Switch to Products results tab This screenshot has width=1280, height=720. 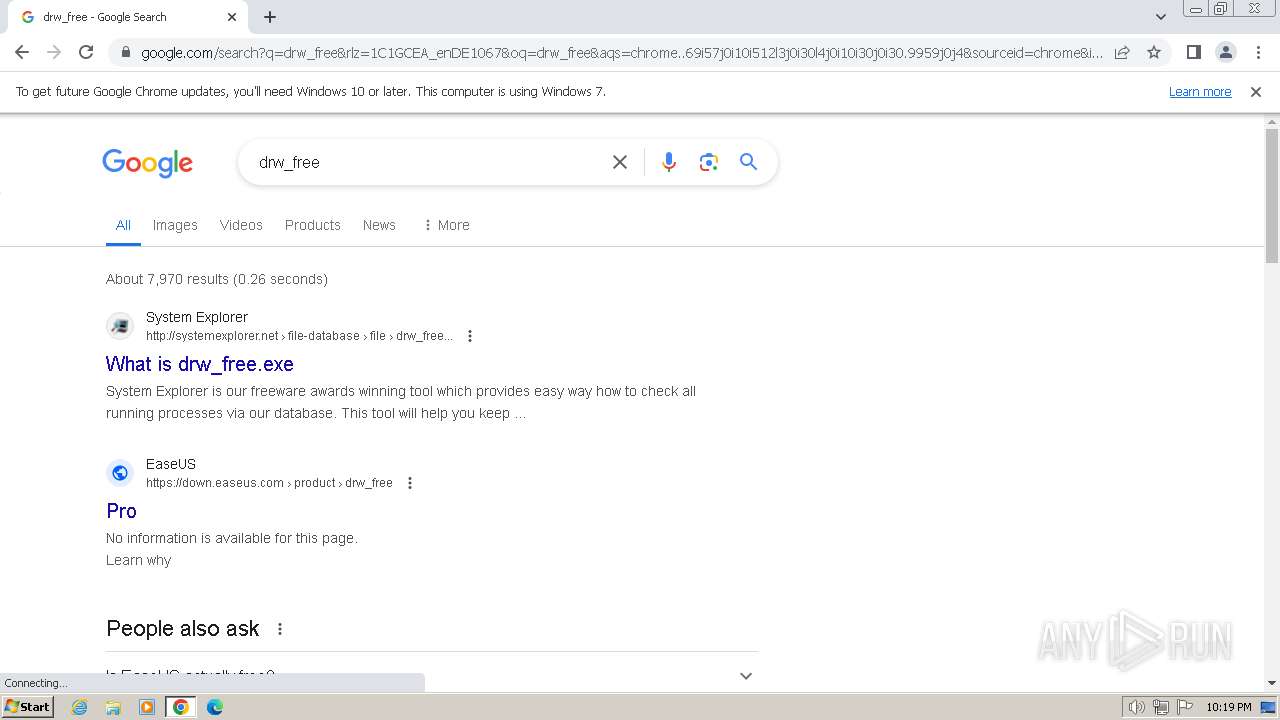tap(313, 225)
